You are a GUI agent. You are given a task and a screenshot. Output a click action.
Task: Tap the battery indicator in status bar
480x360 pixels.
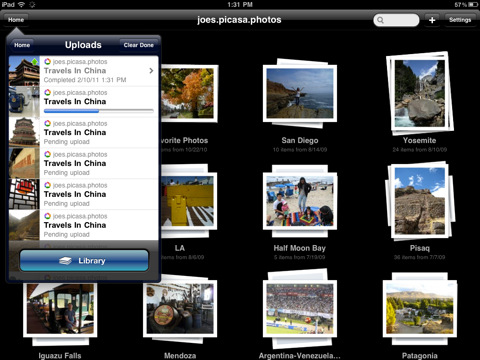click(473, 4)
